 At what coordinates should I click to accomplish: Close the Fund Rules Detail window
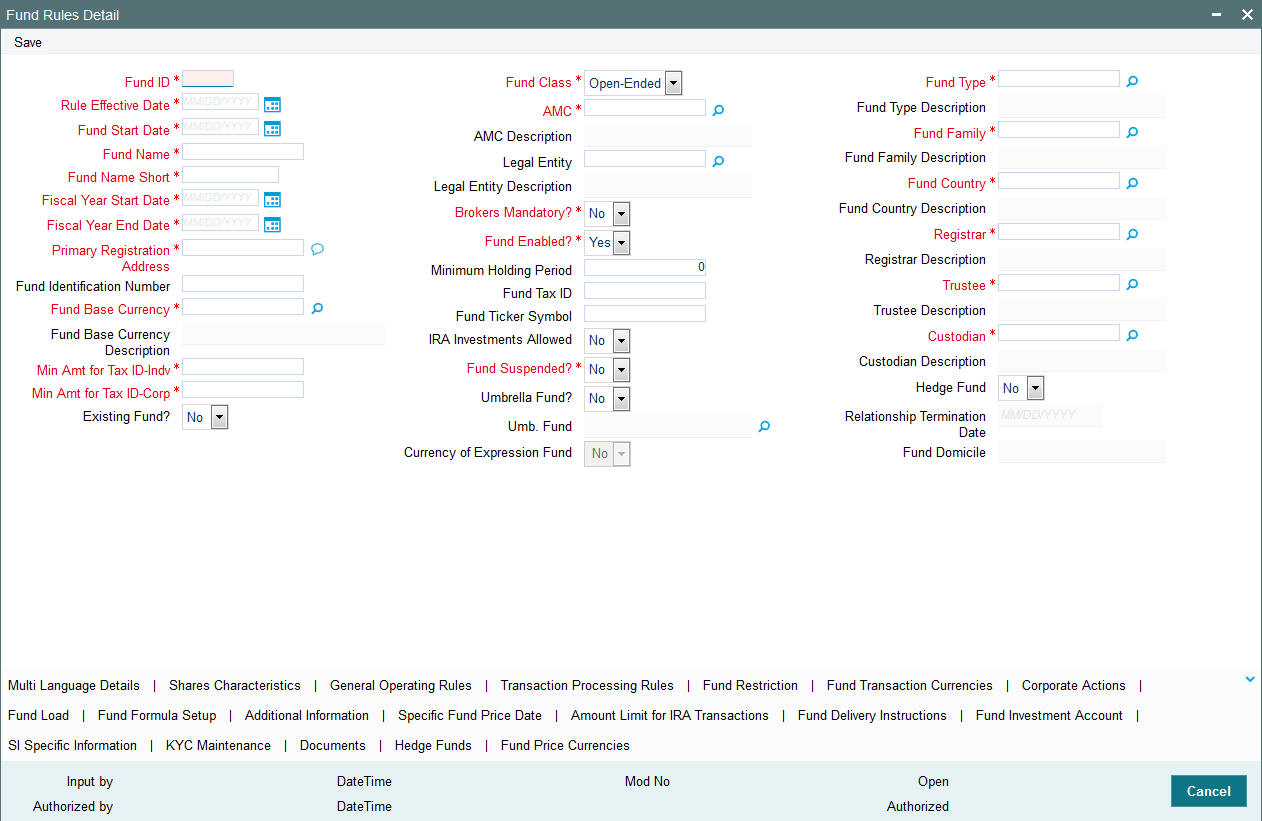(1247, 15)
